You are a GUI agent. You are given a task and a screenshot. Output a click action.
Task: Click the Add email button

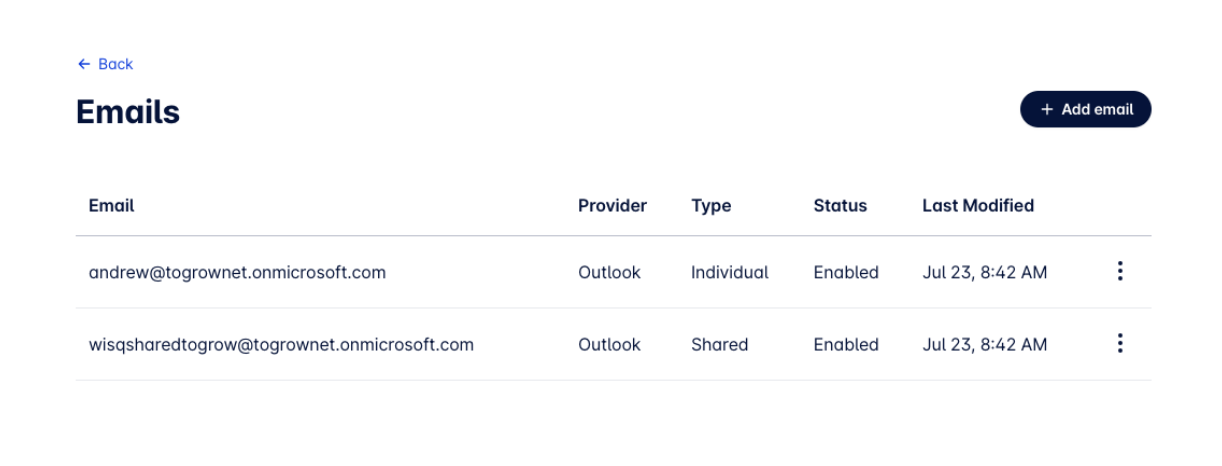coord(1085,110)
